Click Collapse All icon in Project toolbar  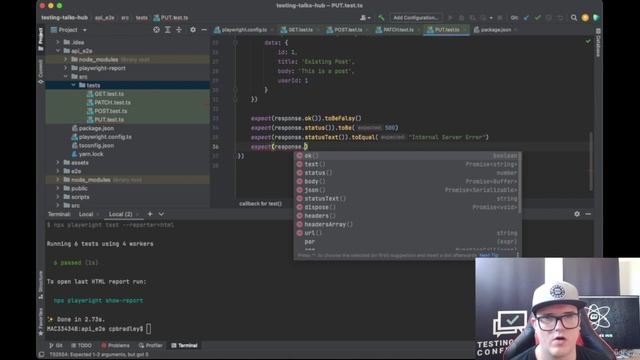[x=179, y=30]
